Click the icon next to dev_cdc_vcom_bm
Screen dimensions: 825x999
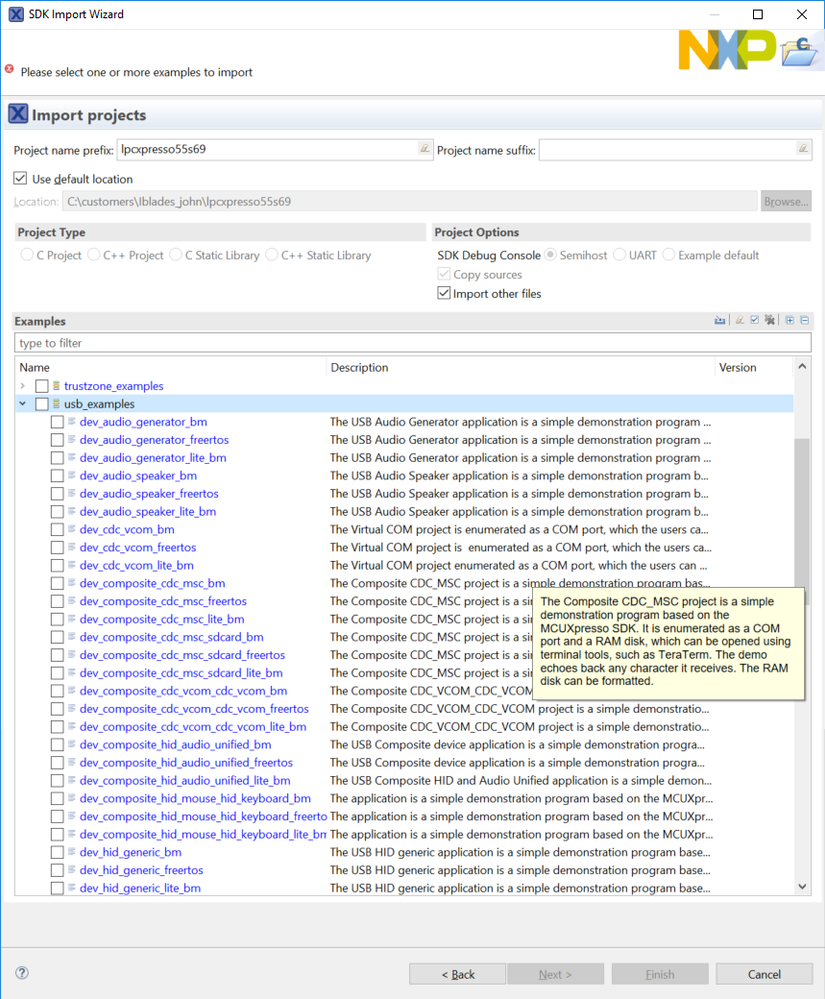coord(72,529)
